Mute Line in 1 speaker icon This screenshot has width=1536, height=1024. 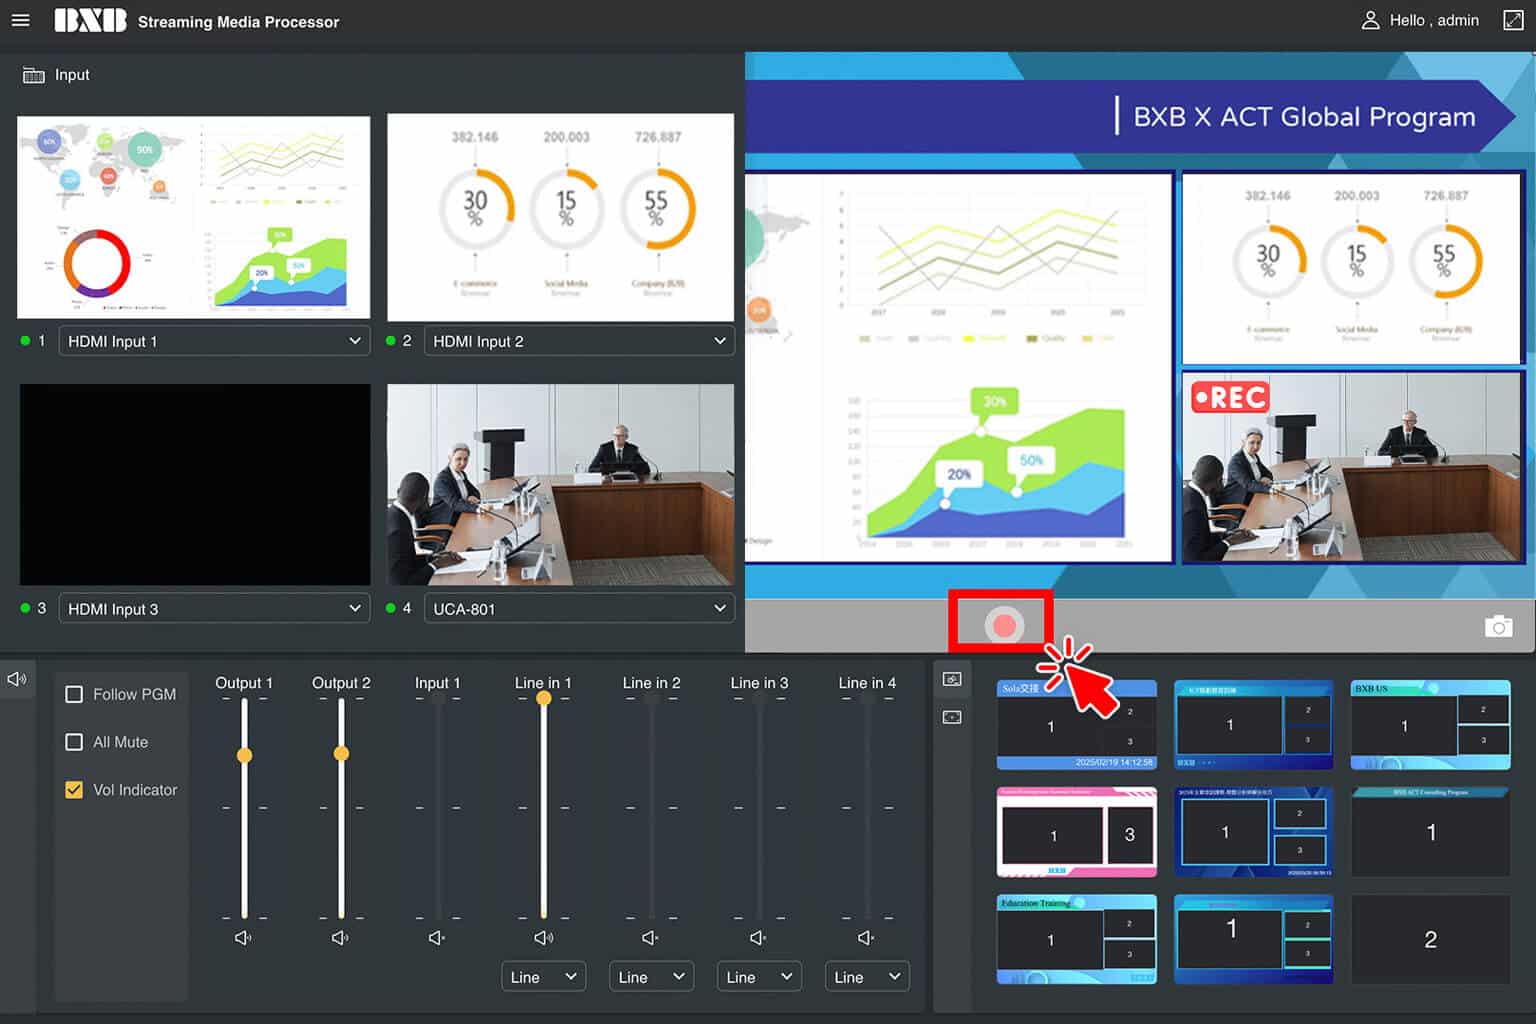(543, 938)
